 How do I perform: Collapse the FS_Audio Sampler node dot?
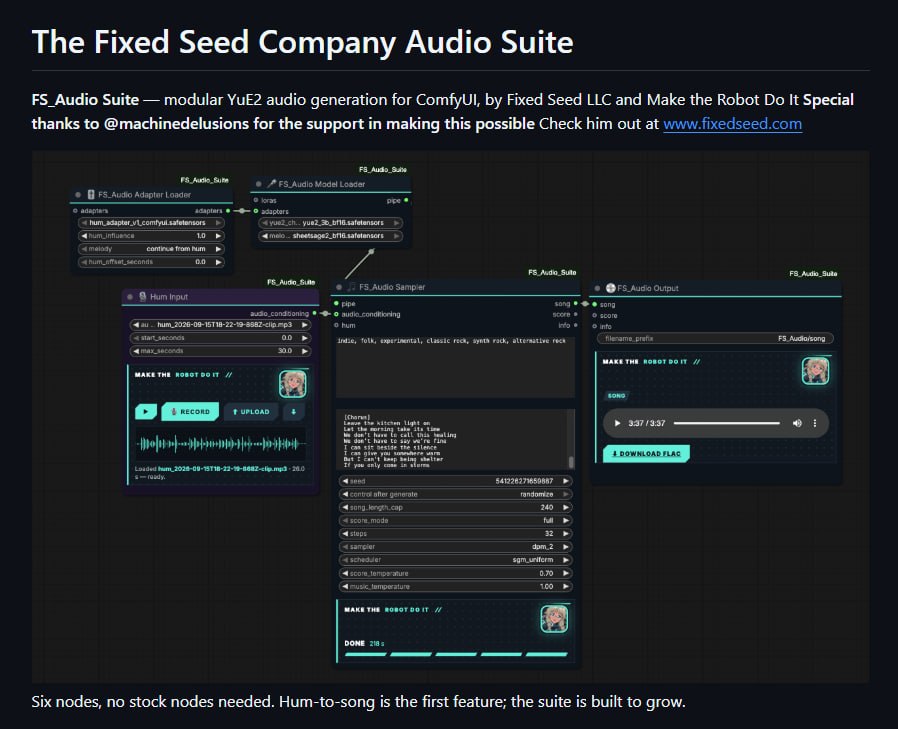(338, 287)
